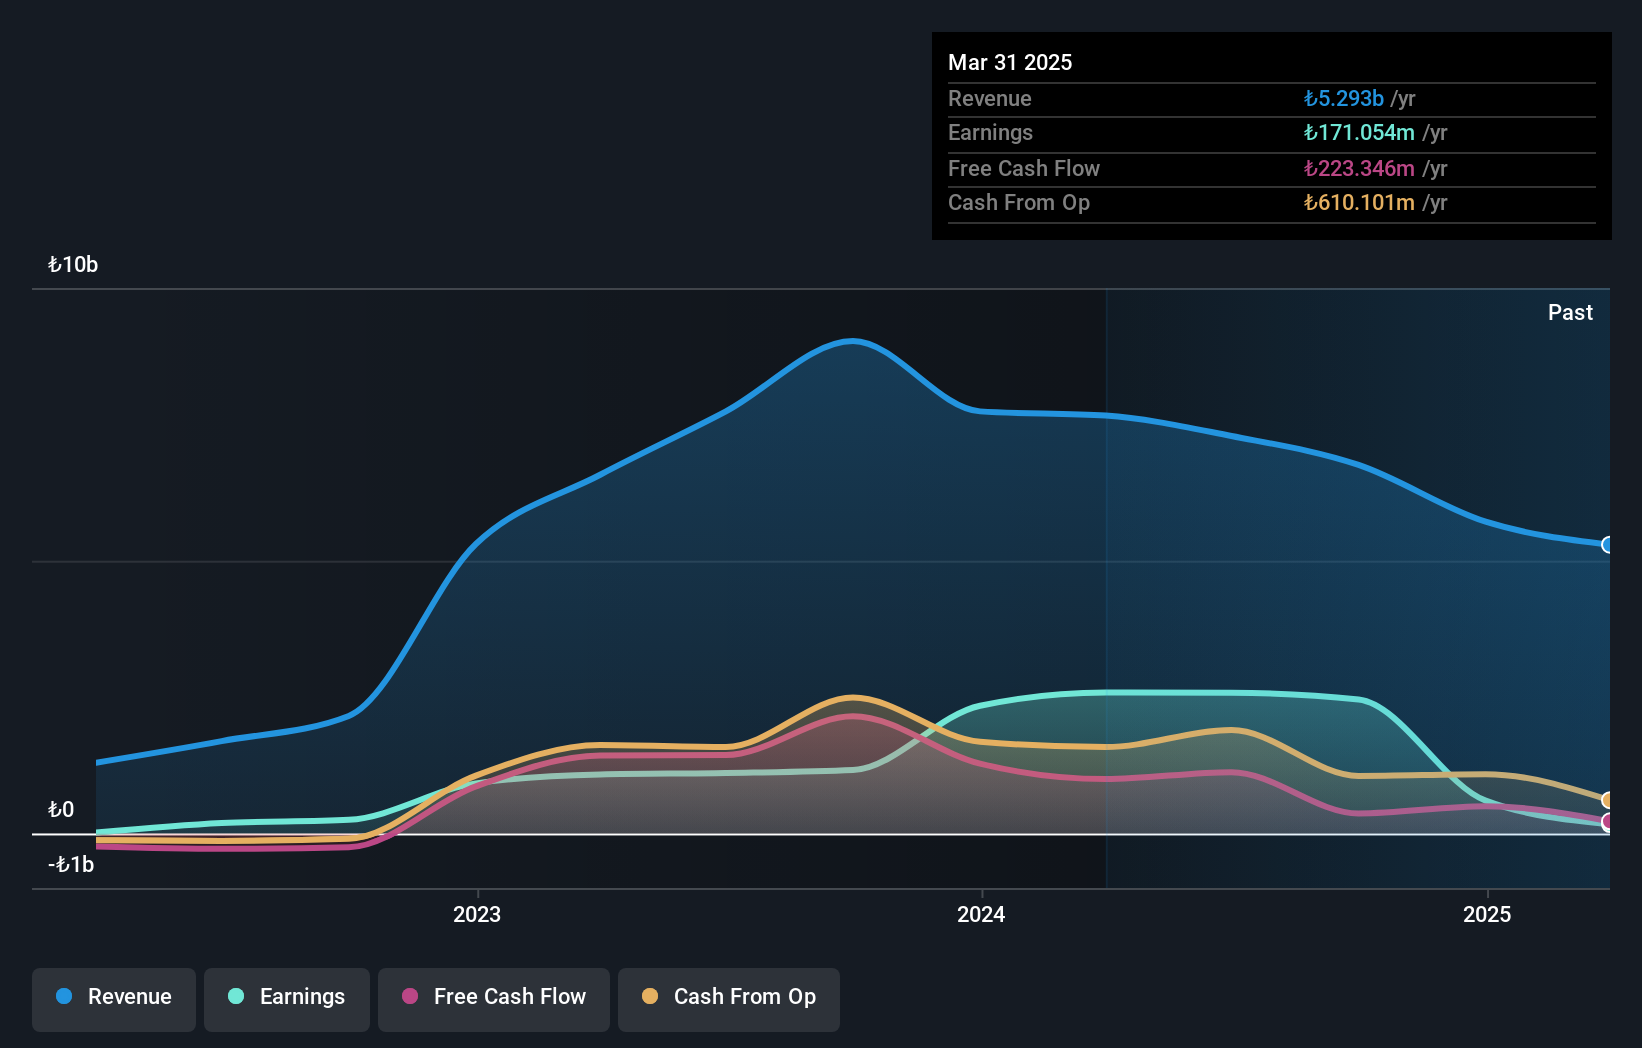Toggle the Revenue series legend button

[114, 999]
